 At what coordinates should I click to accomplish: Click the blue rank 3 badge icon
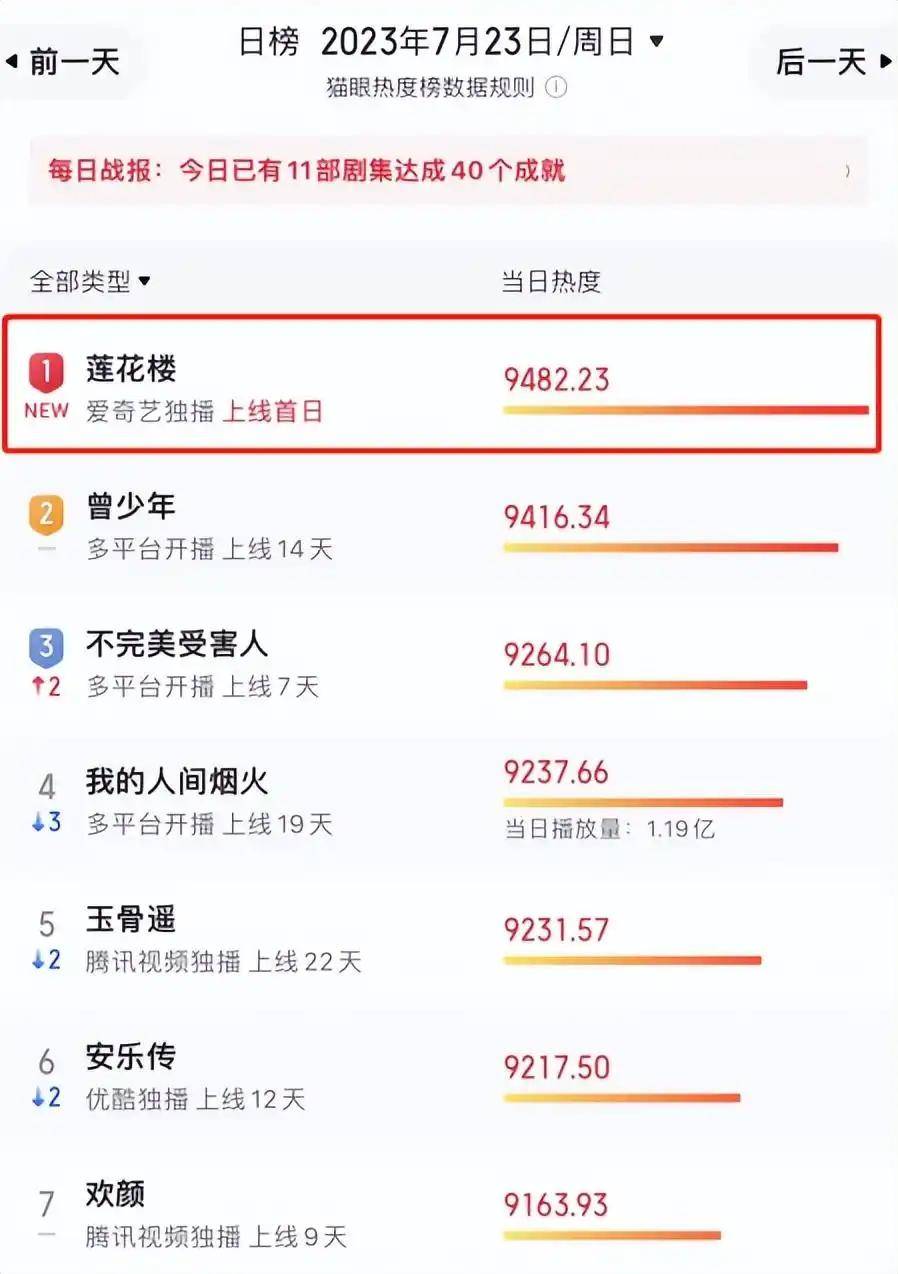point(46,649)
